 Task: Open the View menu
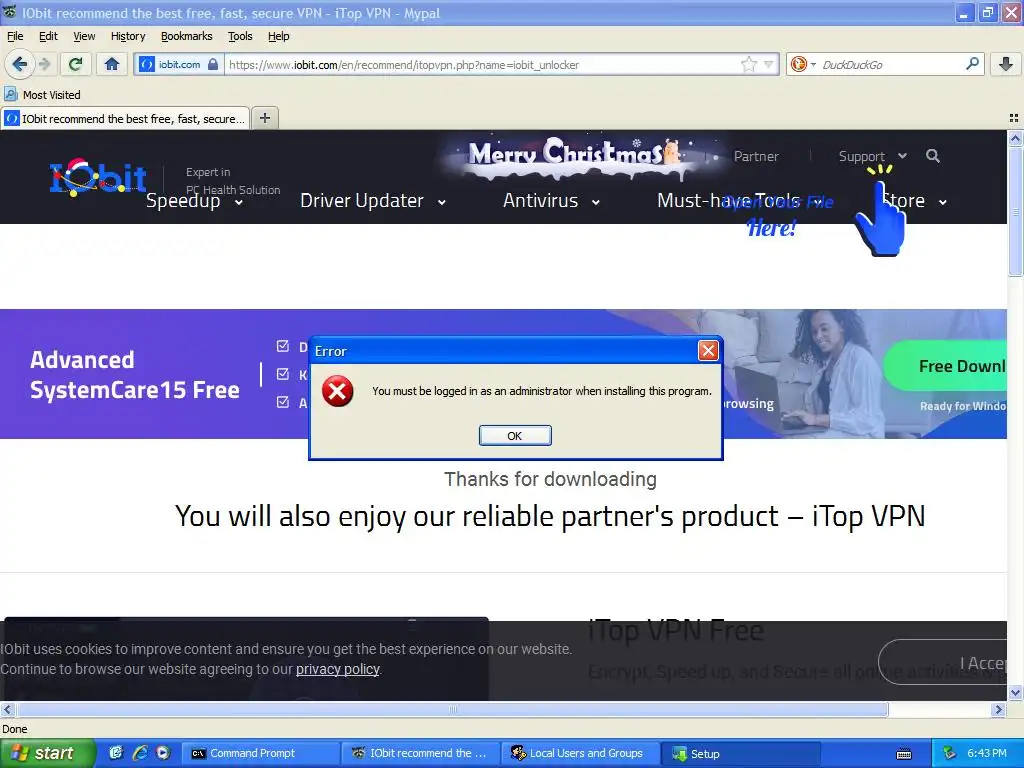[84, 36]
